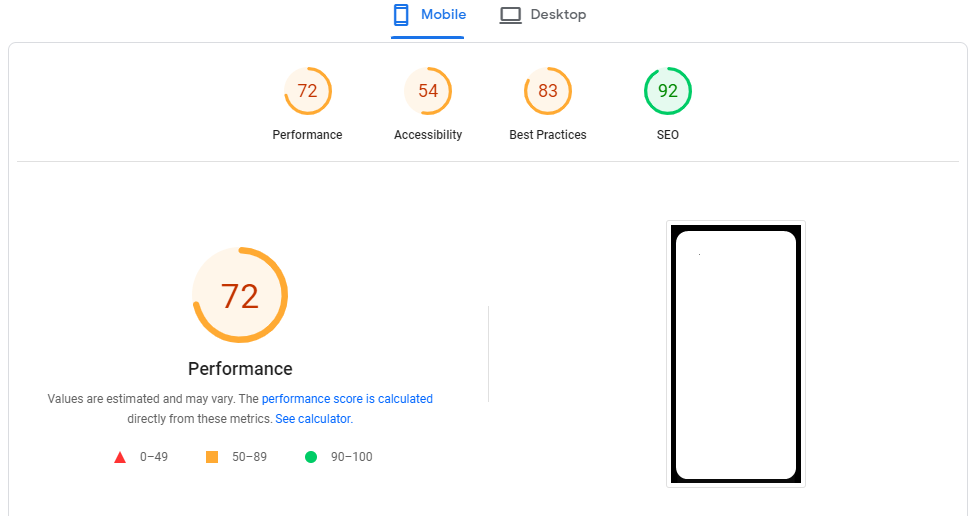This screenshot has width=976, height=516.
Task: Open the "performance score is calculated" link
Action: click(347, 399)
